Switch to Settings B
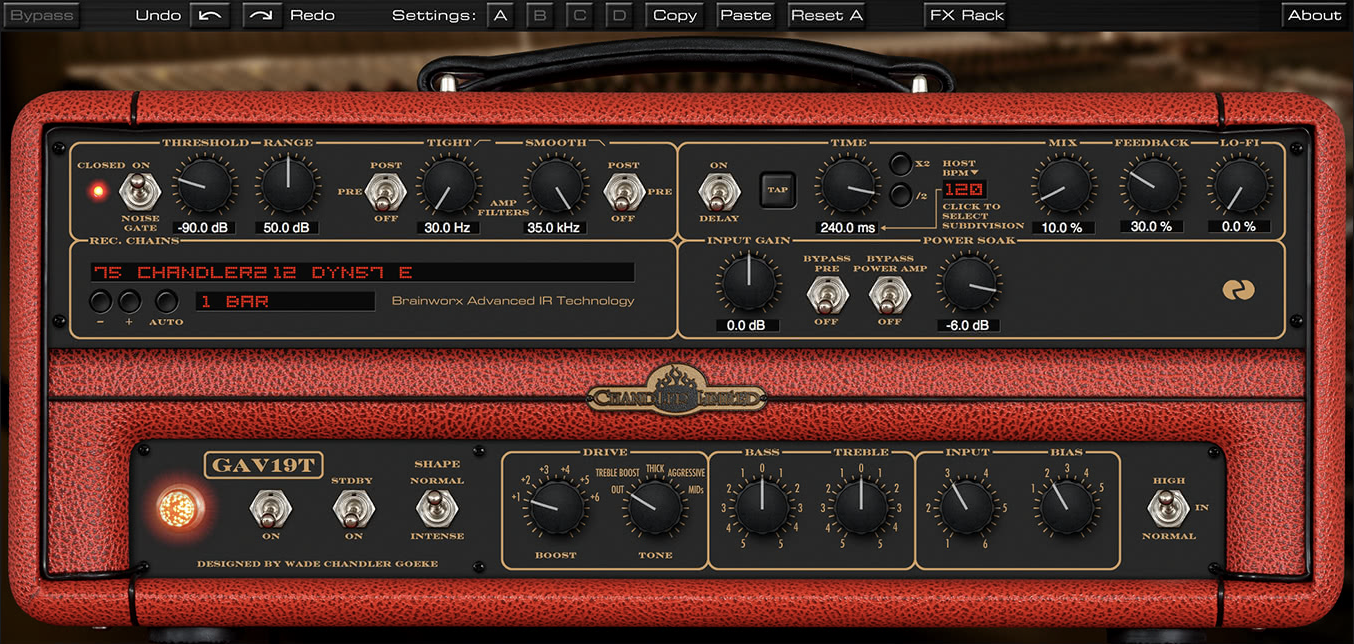 click(x=540, y=15)
